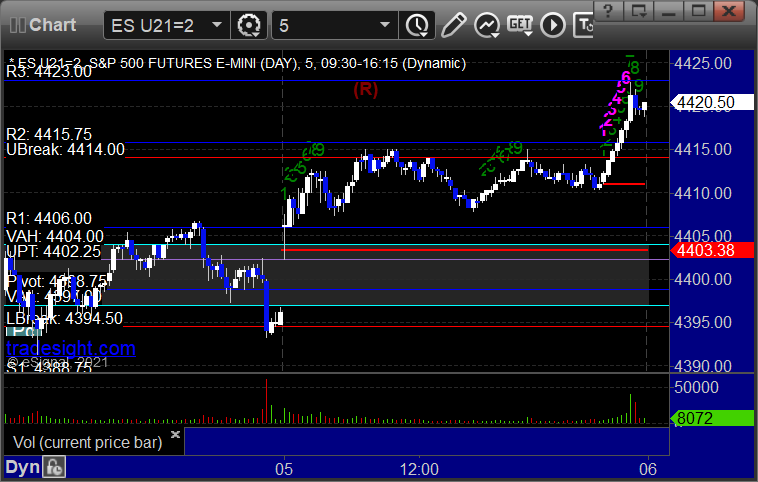The image size is (758, 482).
Task: Click the red (R) marker on the chart
Action: pos(365,89)
